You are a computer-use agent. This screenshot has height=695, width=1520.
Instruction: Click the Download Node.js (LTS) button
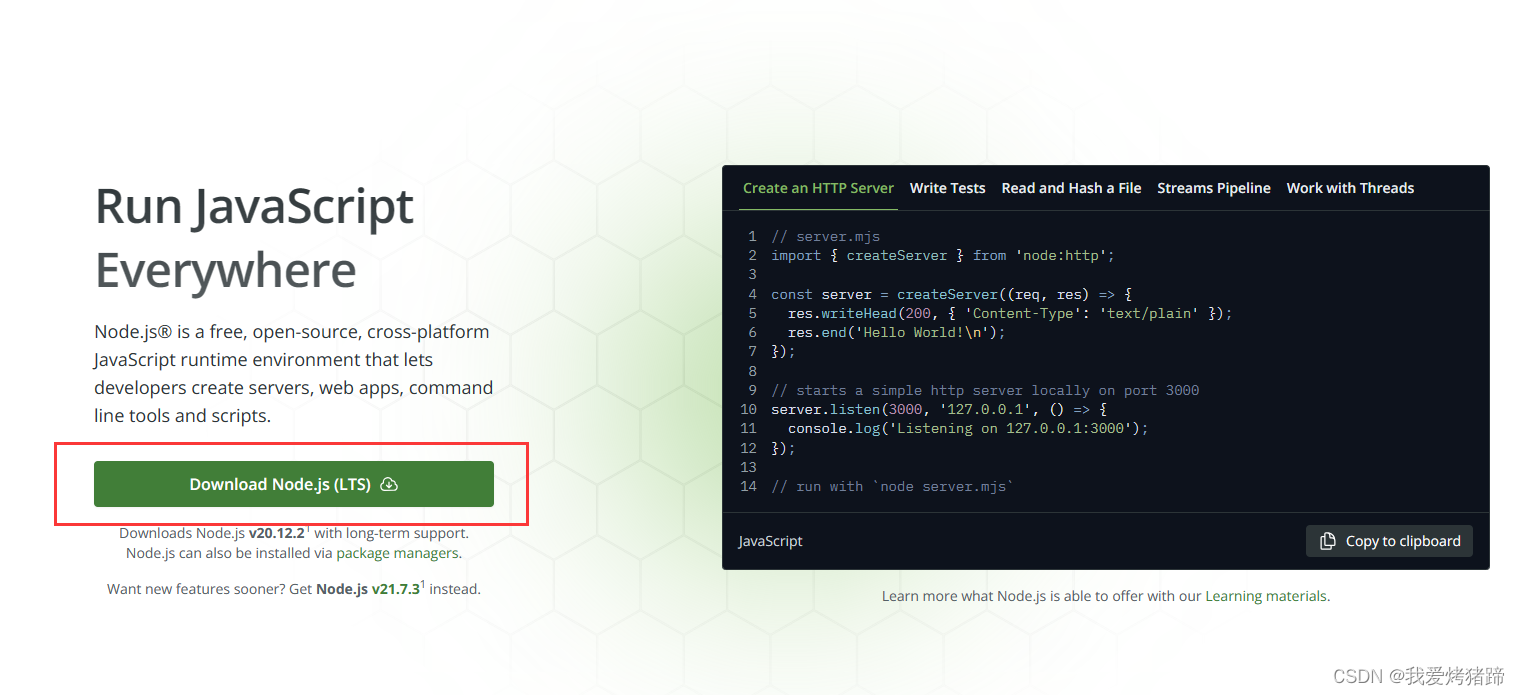[293, 484]
